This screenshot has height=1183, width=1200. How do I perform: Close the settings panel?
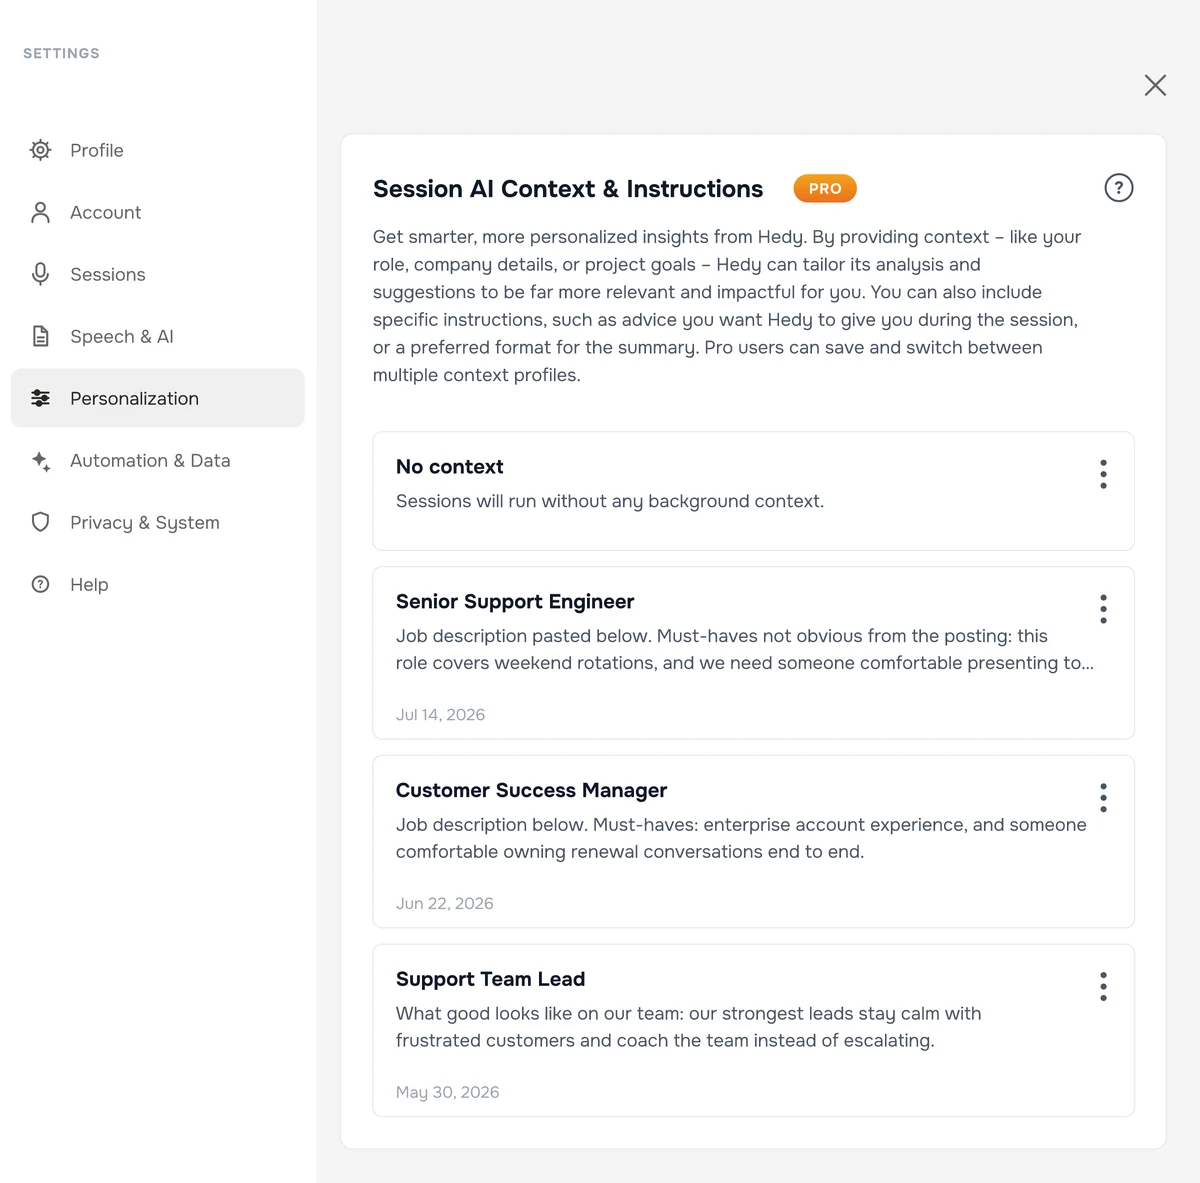1155,85
